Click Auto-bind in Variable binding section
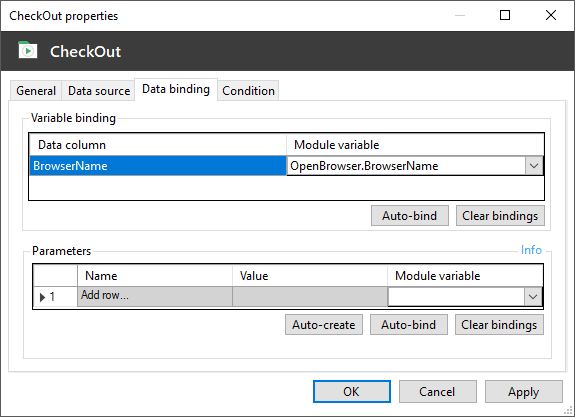This screenshot has height=417, width=575. coord(410,216)
